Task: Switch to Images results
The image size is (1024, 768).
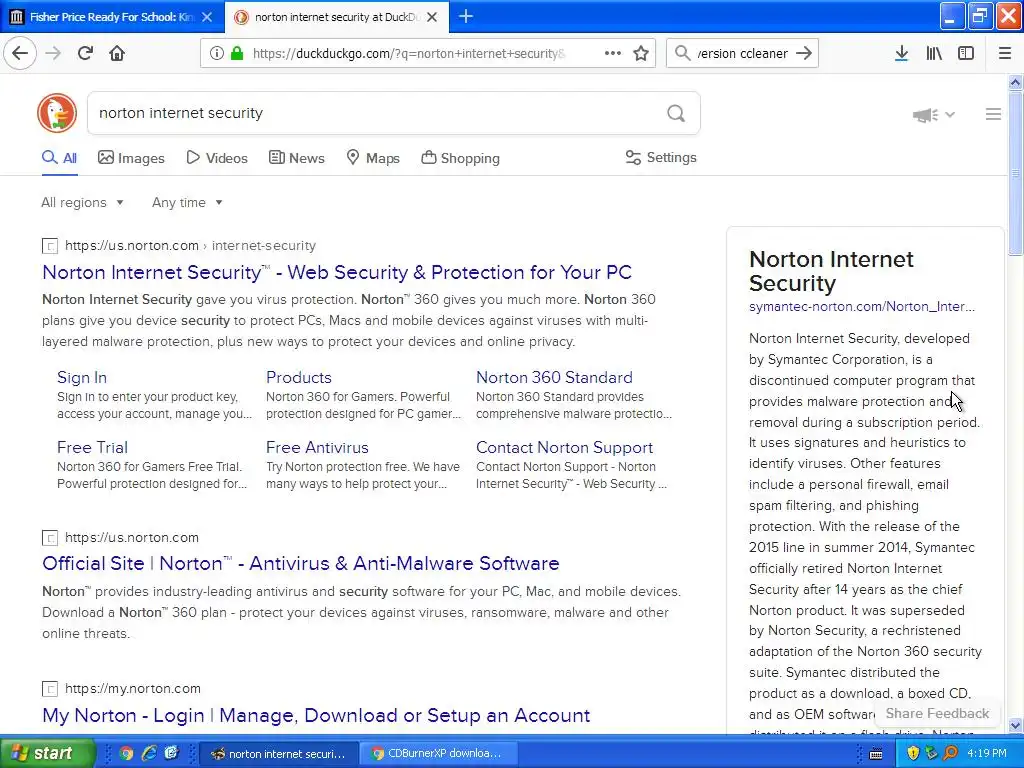Action: 131,158
